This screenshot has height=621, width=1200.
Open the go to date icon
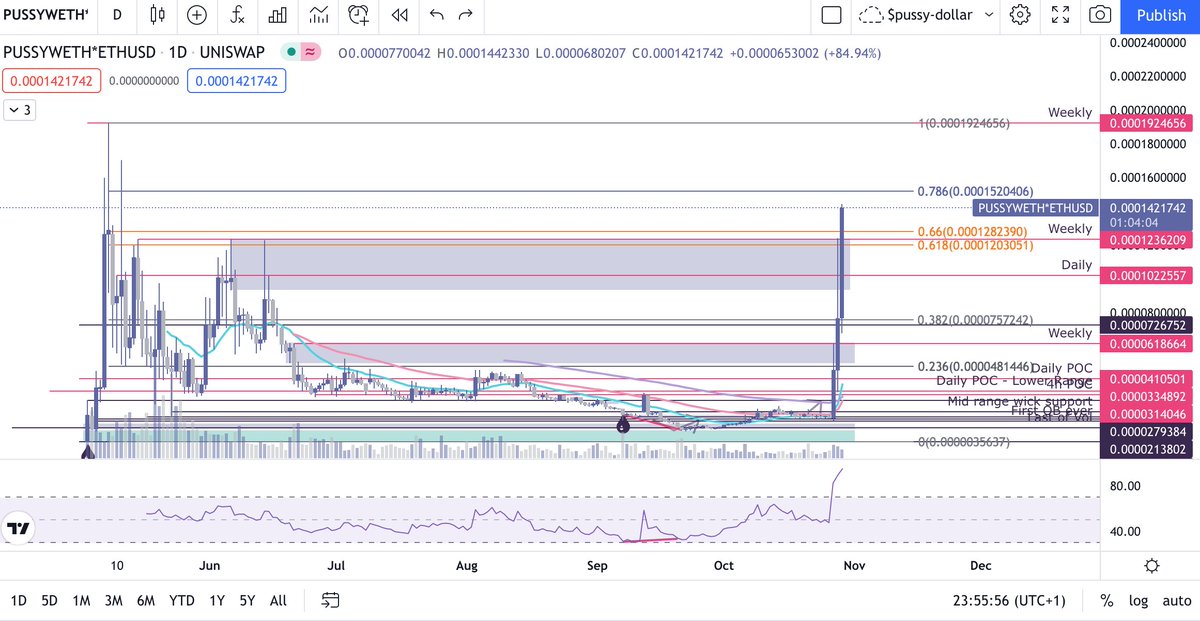click(331, 601)
